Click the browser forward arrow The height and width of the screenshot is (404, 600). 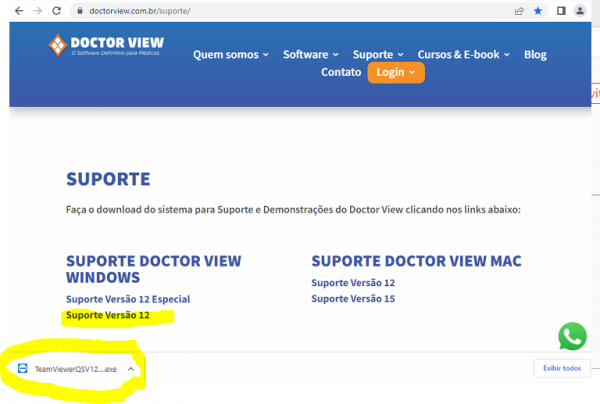point(38,10)
